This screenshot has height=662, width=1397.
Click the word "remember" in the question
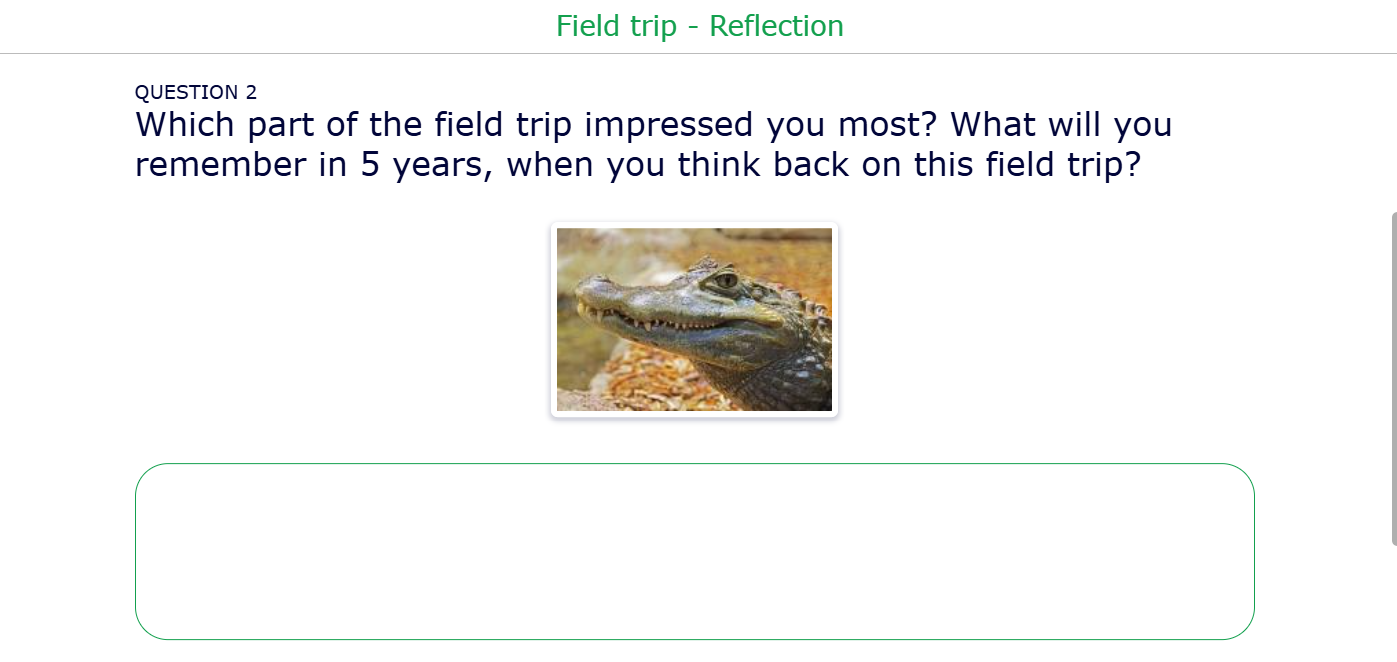coord(221,164)
